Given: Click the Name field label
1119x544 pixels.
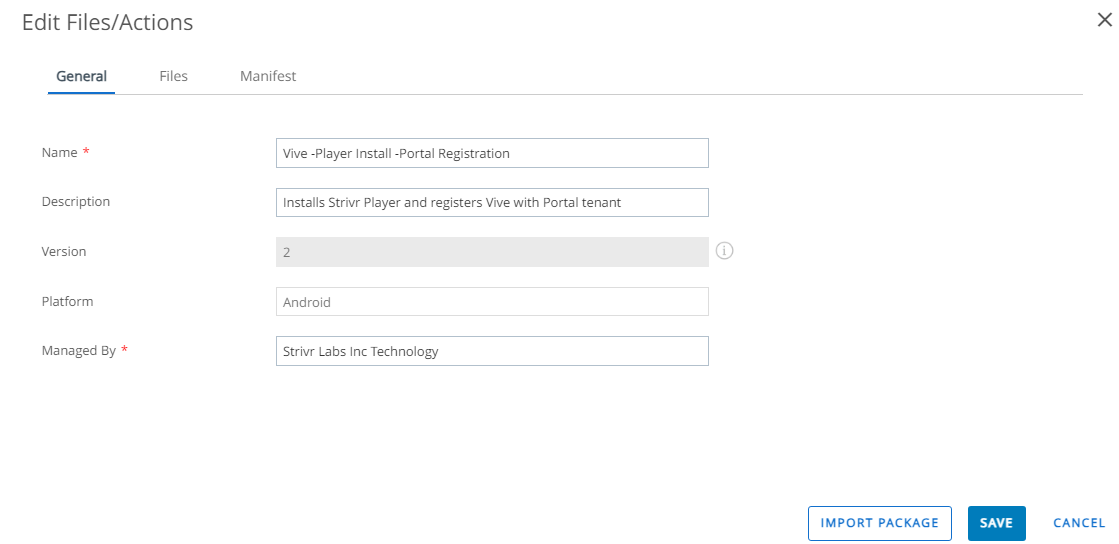Looking at the screenshot, I should tap(59, 152).
